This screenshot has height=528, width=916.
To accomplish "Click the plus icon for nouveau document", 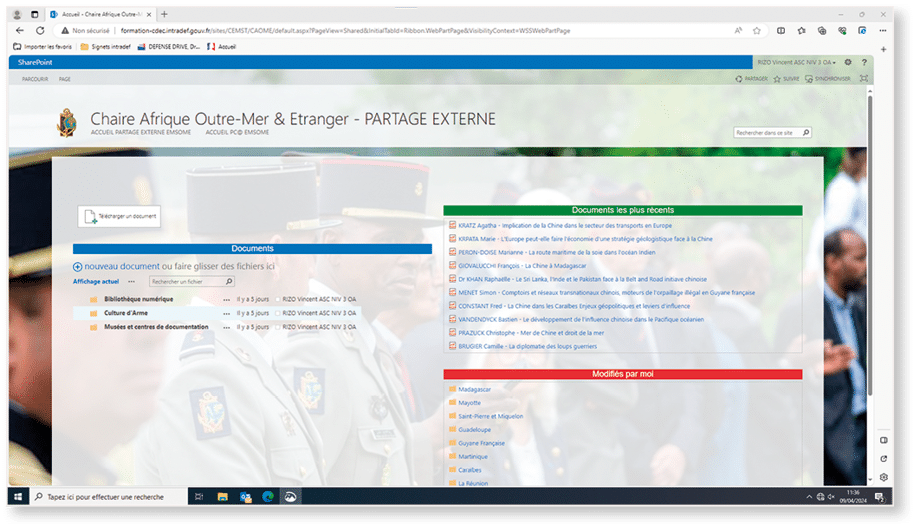I will click(x=78, y=267).
